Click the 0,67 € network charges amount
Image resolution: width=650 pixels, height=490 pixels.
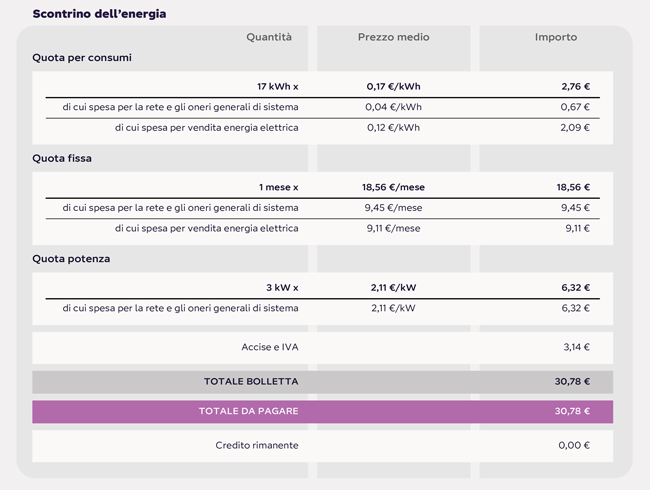tap(575, 107)
